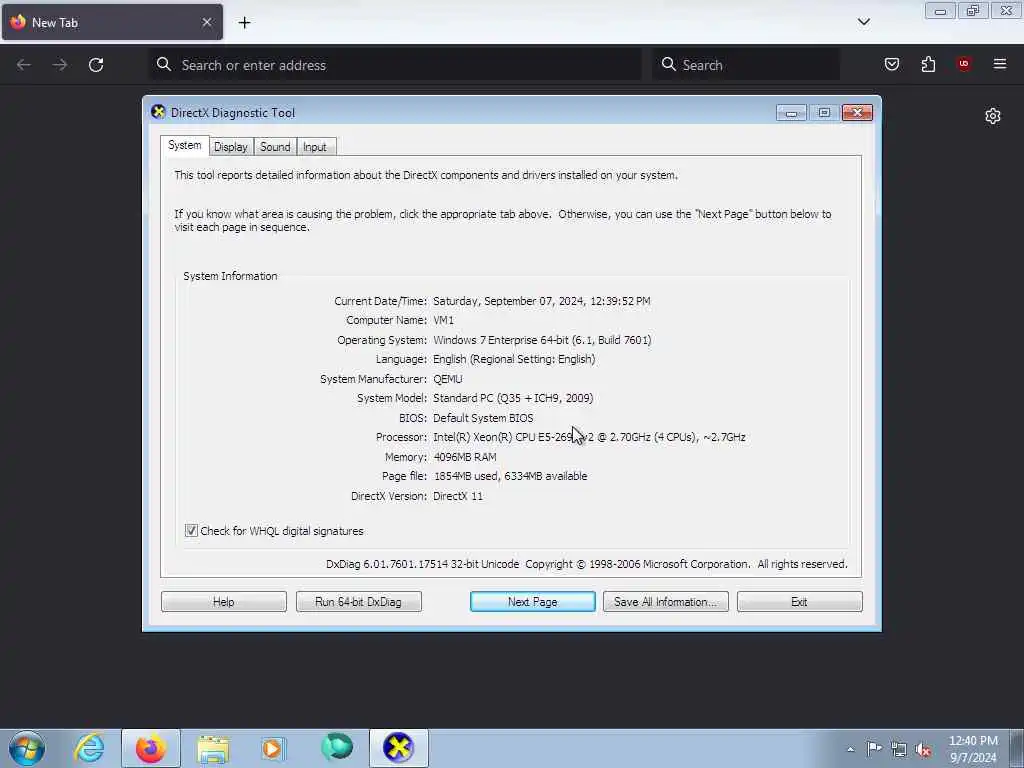The image size is (1024, 768).
Task: Click the current date/time value text
Action: (x=541, y=301)
